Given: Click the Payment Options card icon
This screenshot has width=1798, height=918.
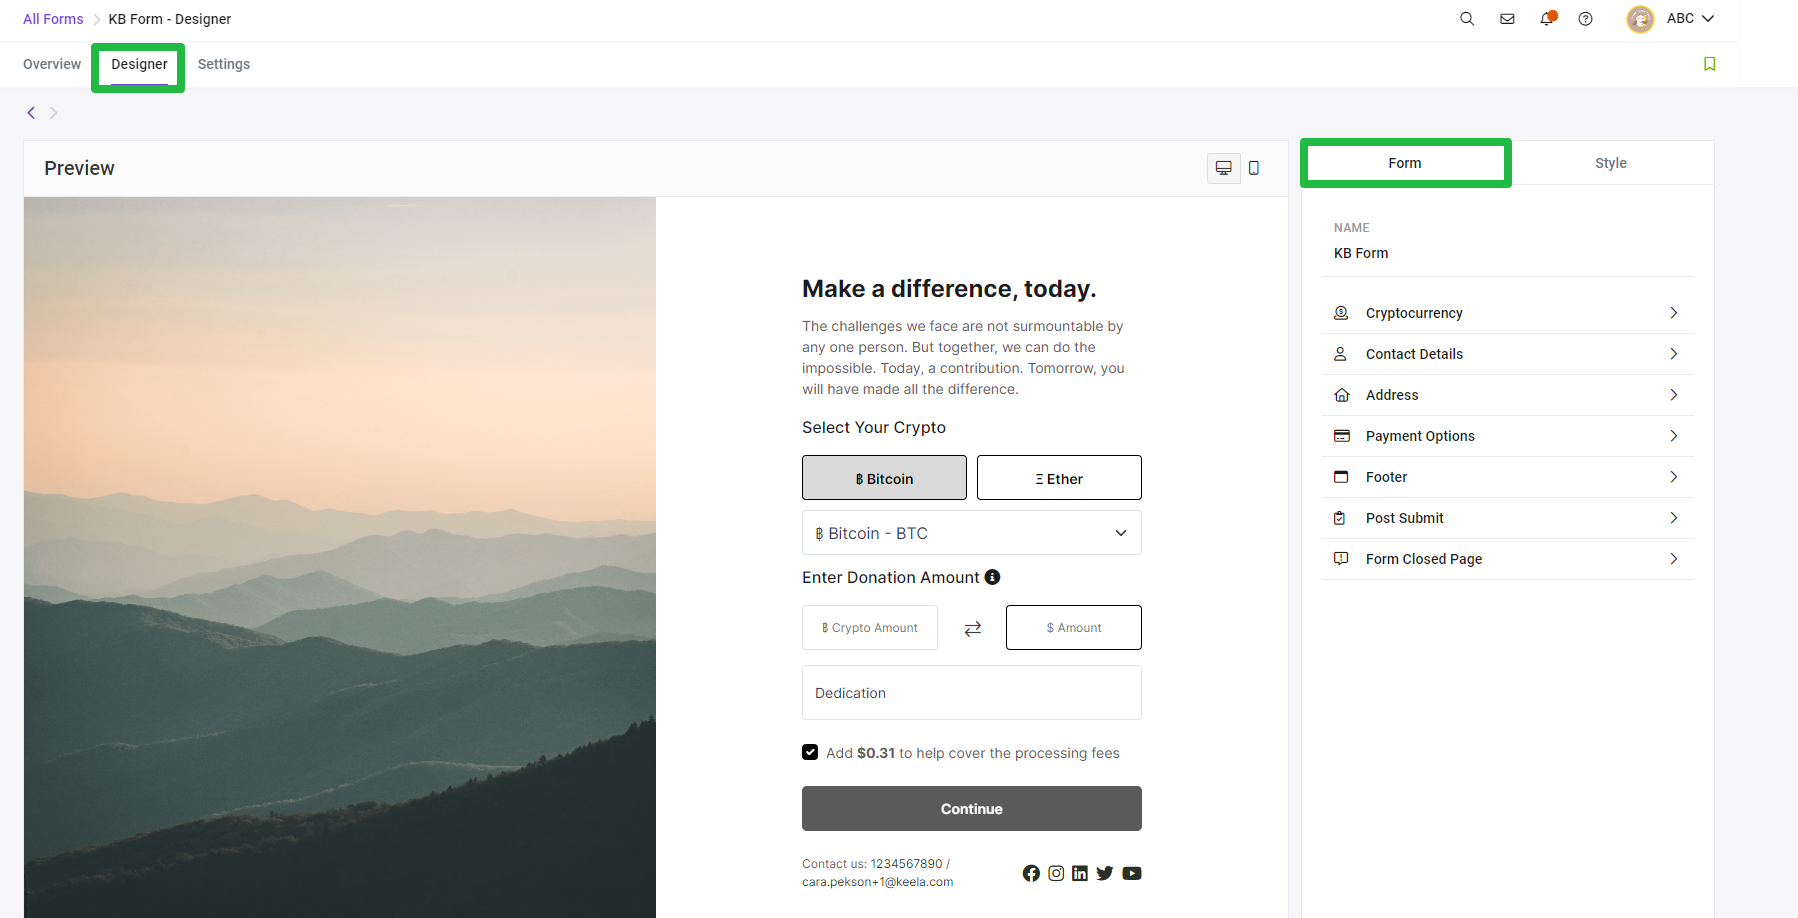Looking at the screenshot, I should pyautogui.click(x=1341, y=436).
